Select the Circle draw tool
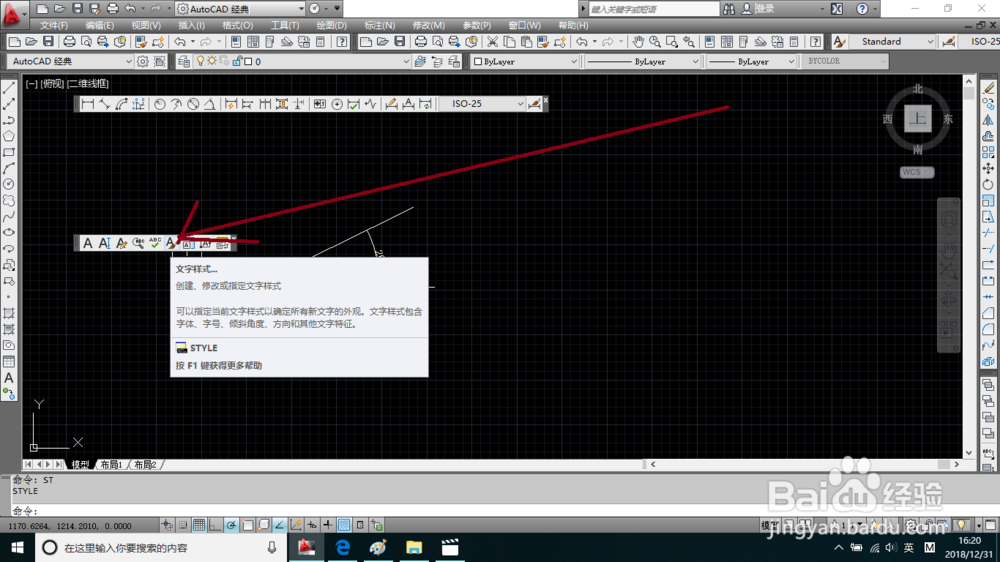The height and width of the screenshot is (562, 1000). coord(9,184)
